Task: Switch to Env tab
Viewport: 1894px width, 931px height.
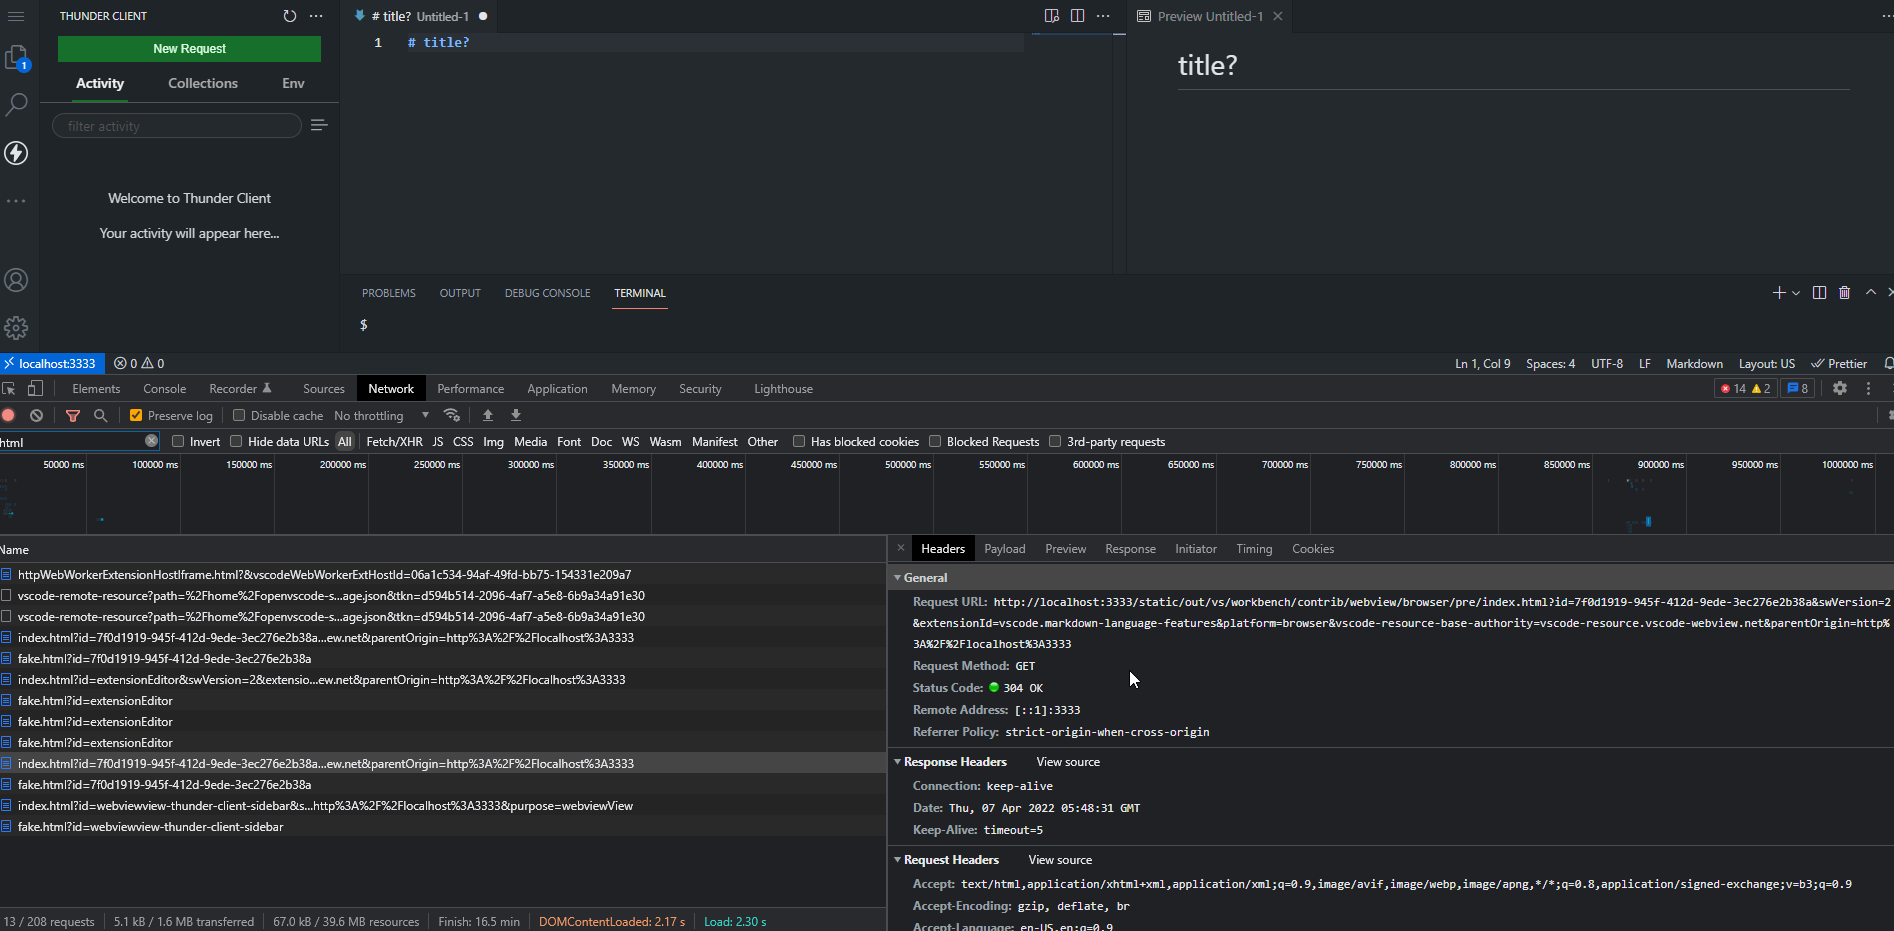Action: click(293, 83)
